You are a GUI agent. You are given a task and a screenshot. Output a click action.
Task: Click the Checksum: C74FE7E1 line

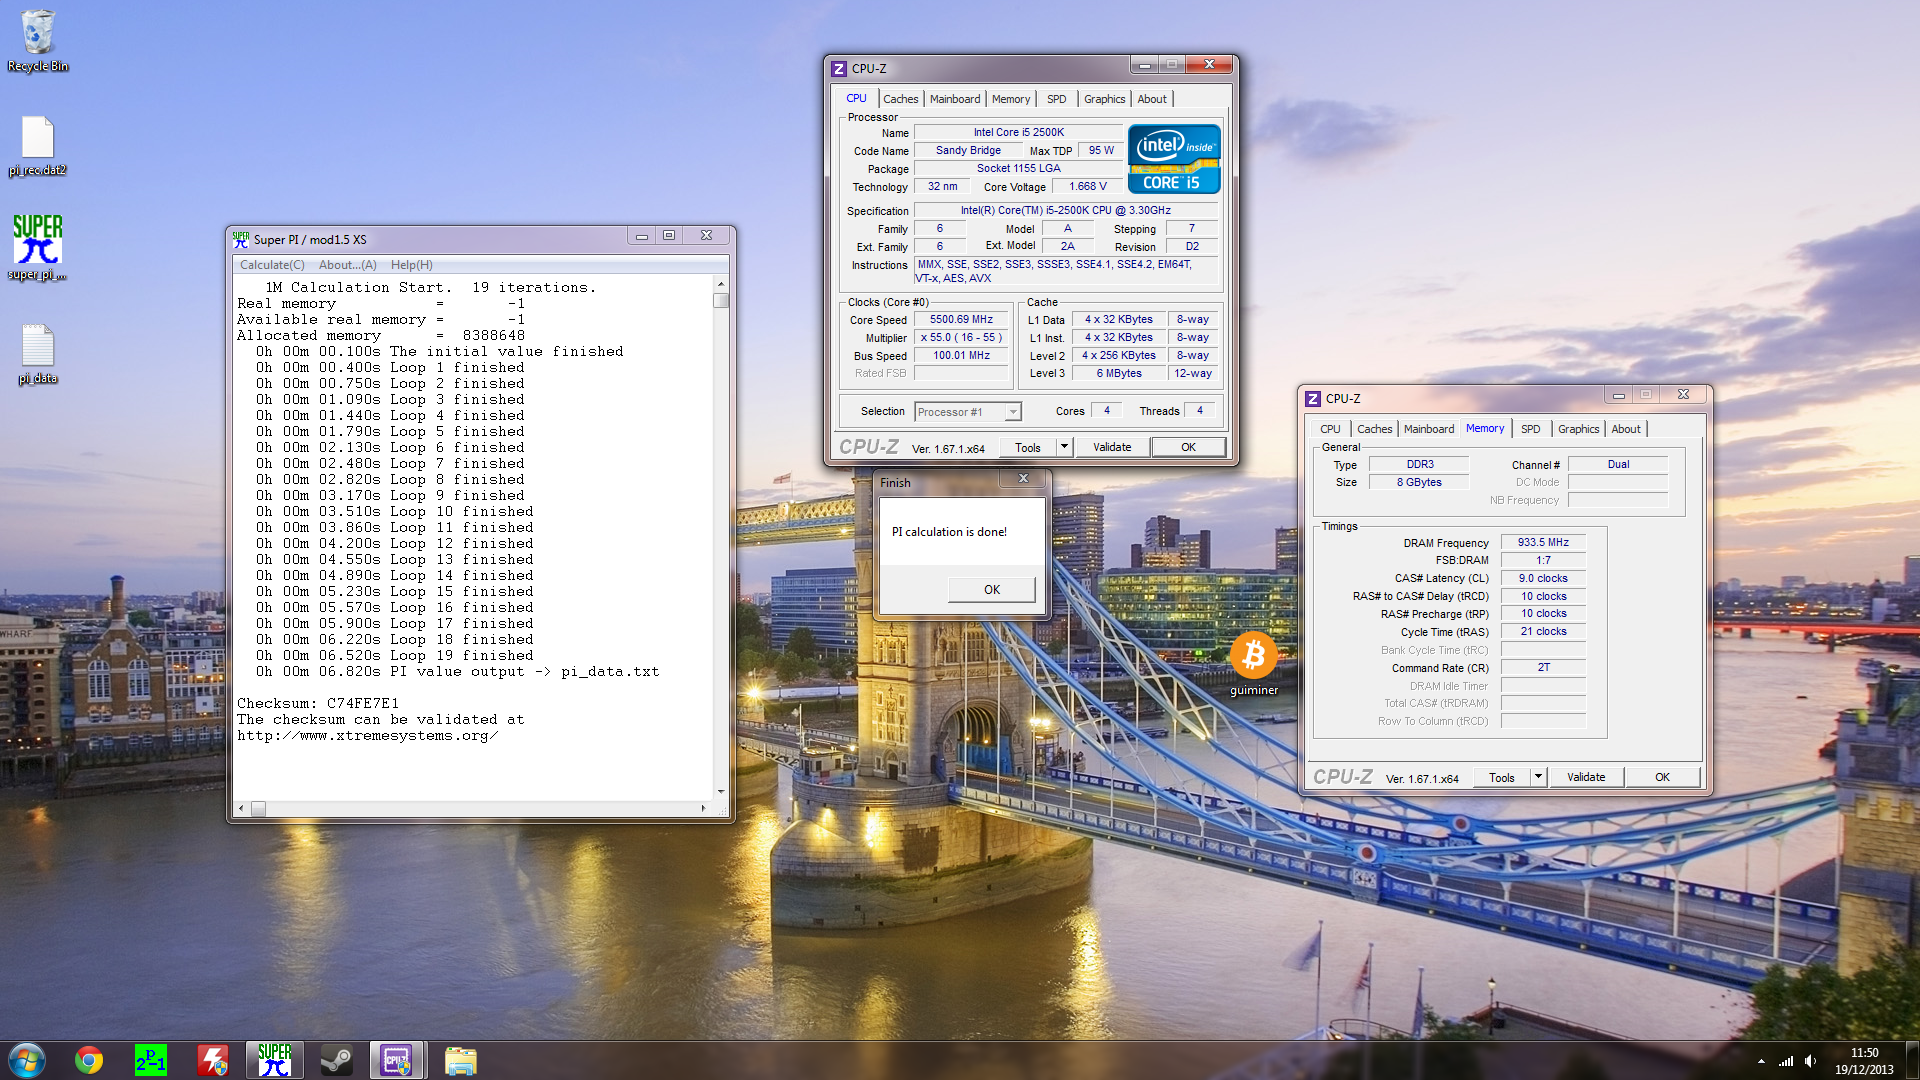click(x=318, y=703)
